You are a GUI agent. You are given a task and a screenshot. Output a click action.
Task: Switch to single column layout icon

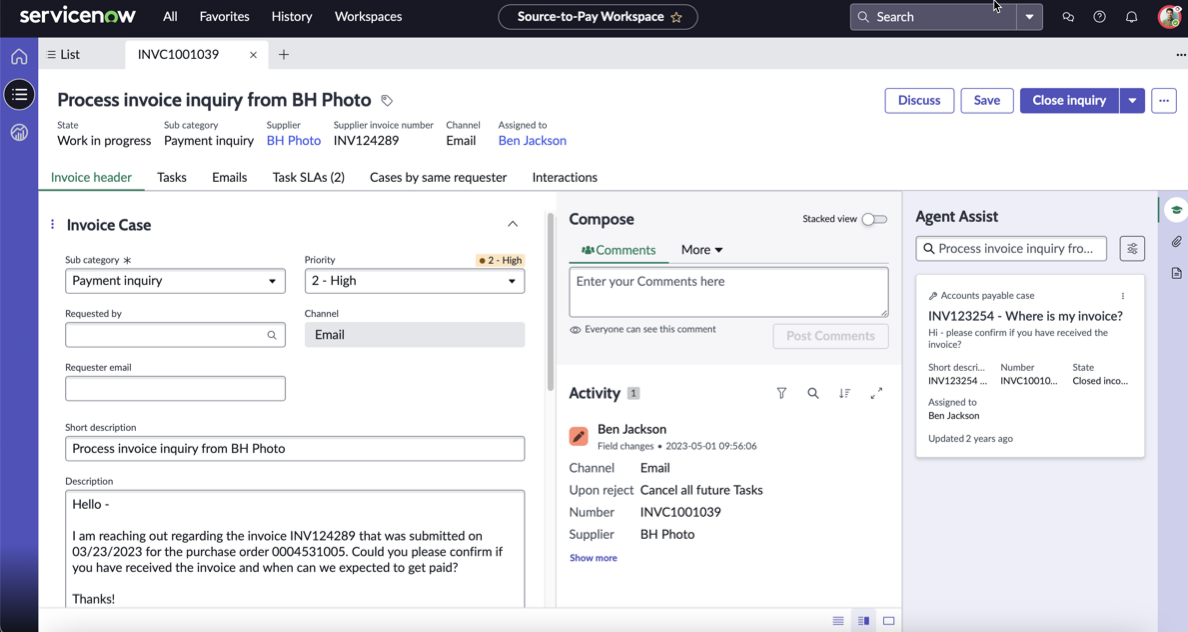point(838,621)
